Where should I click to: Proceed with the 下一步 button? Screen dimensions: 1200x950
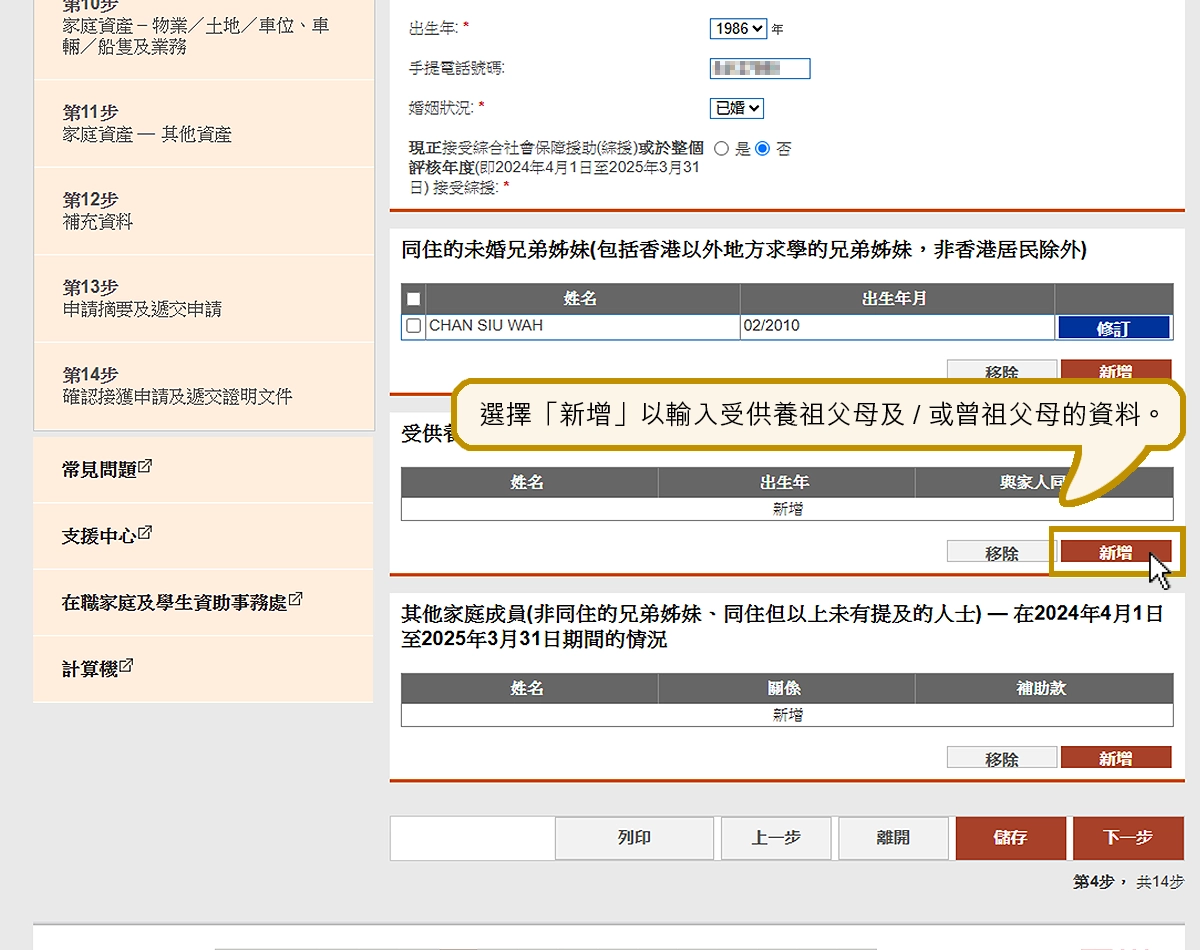click(x=1127, y=838)
